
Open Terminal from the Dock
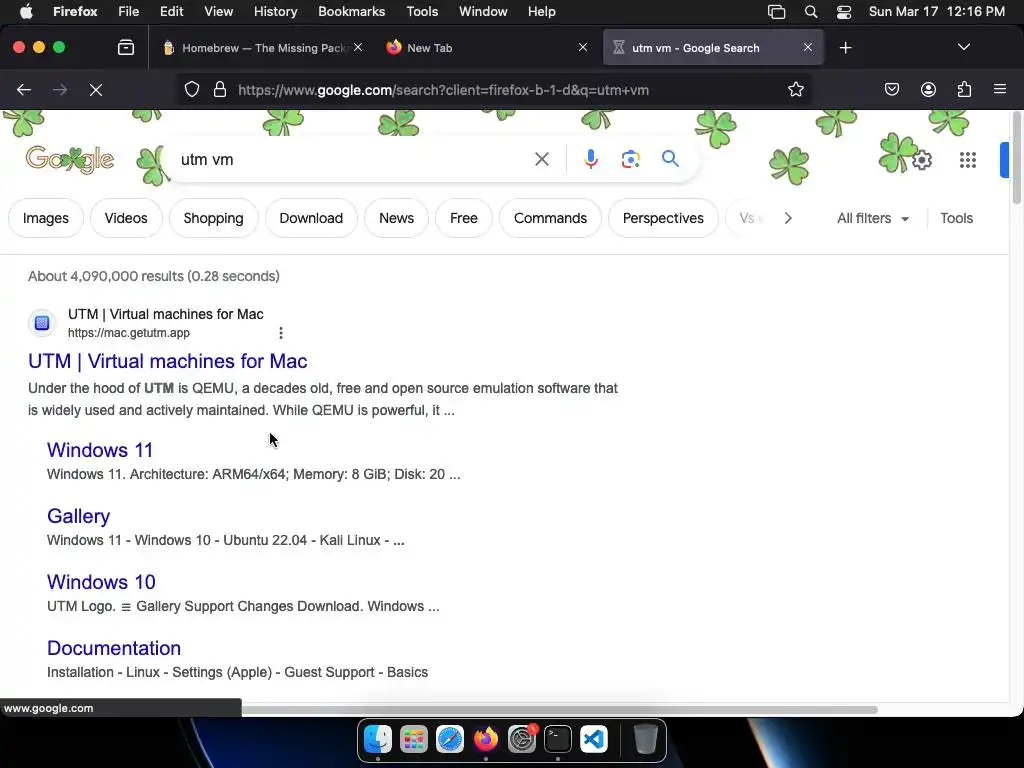click(x=557, y=739)
